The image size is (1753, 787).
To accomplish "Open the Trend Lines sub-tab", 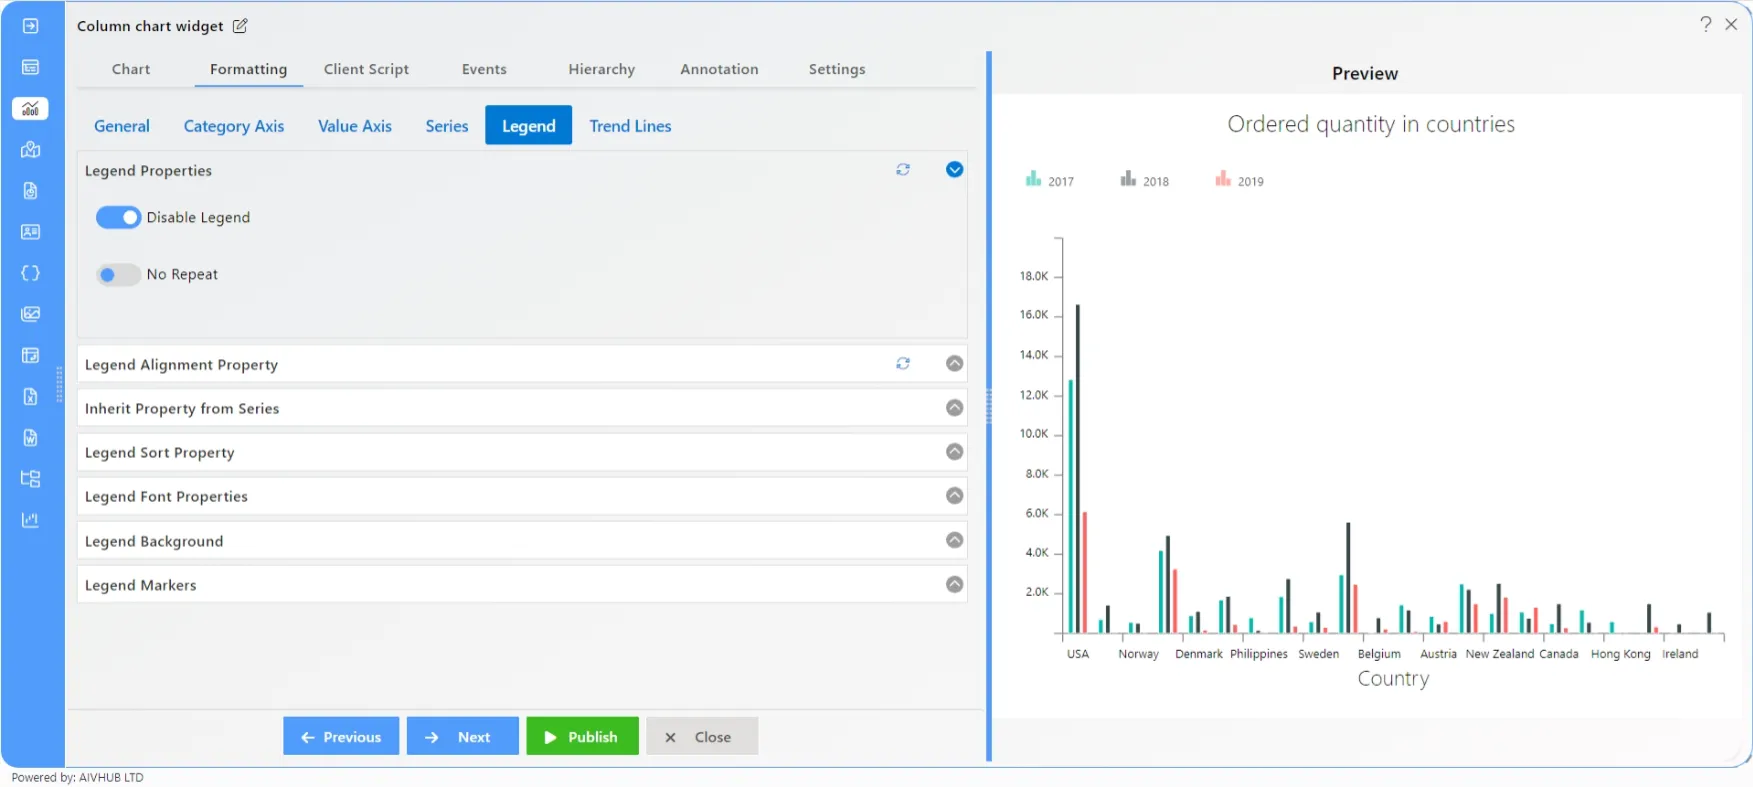I will [x=630, y=126].
